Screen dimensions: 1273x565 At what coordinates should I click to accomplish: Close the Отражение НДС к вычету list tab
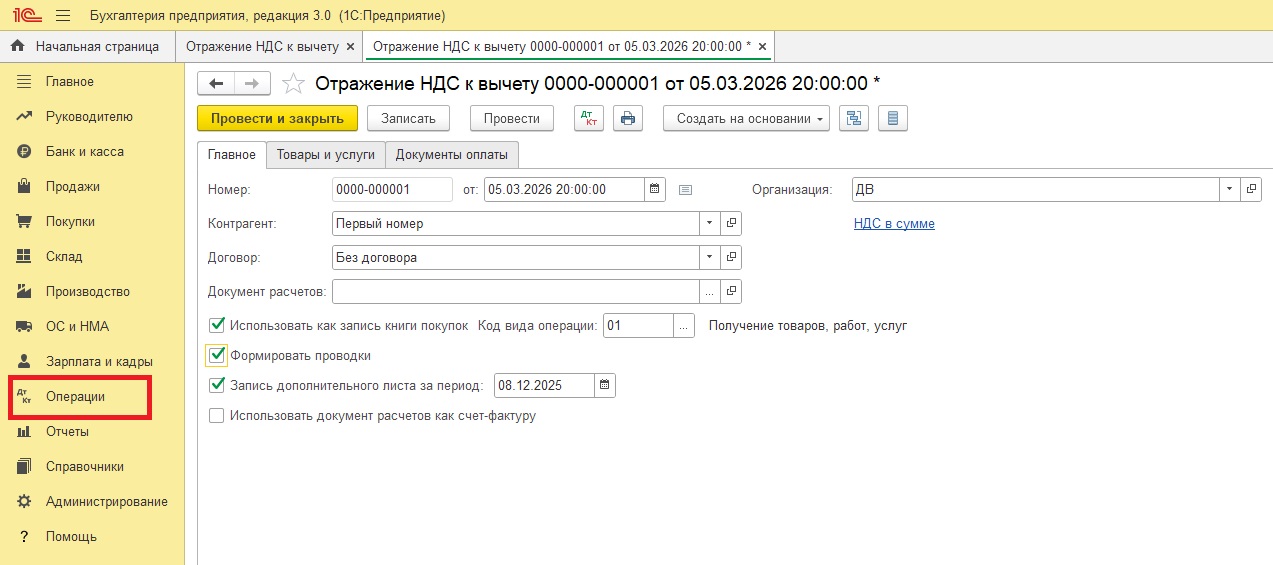349,46
